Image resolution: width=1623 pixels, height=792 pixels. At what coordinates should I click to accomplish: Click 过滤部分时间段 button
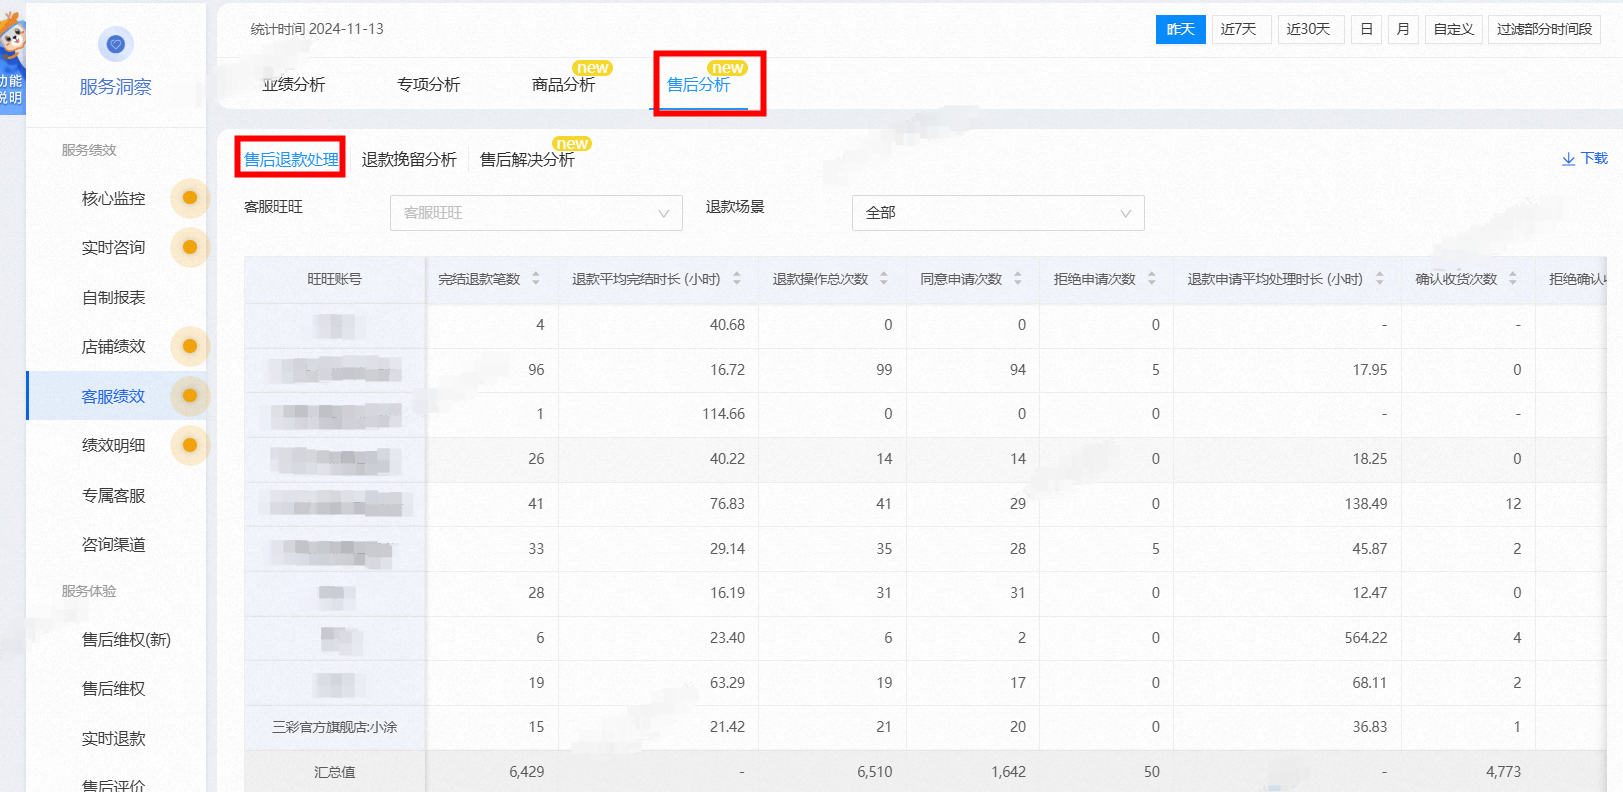click(1544, 29)
